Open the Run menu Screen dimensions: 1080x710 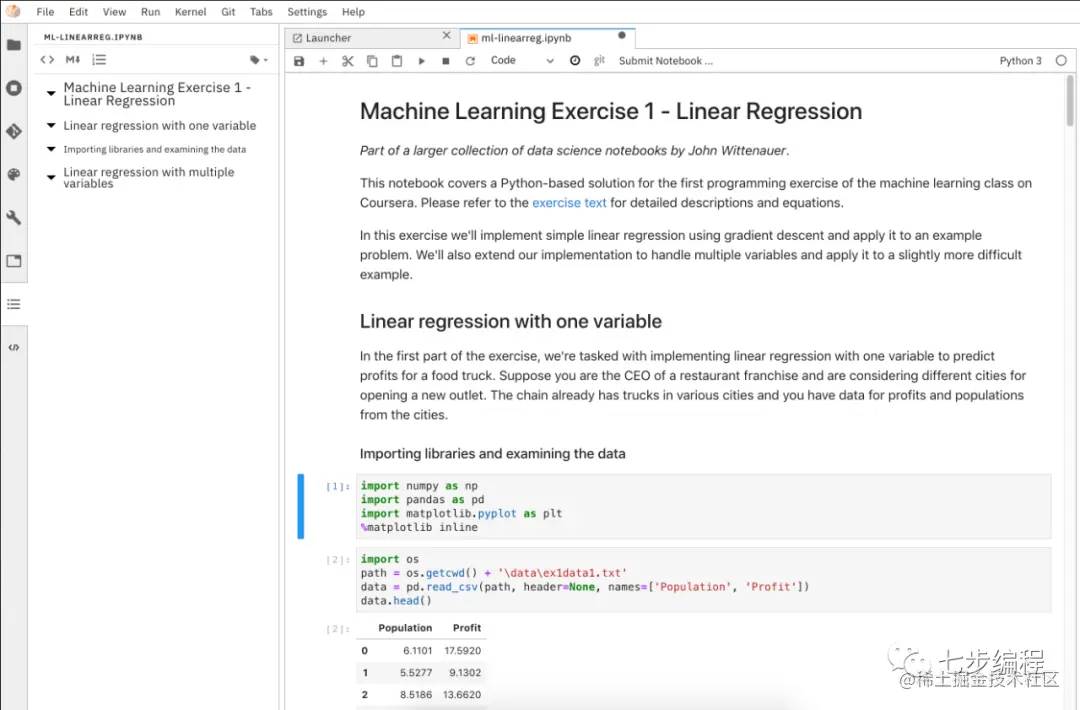click(x=150, y=12)
